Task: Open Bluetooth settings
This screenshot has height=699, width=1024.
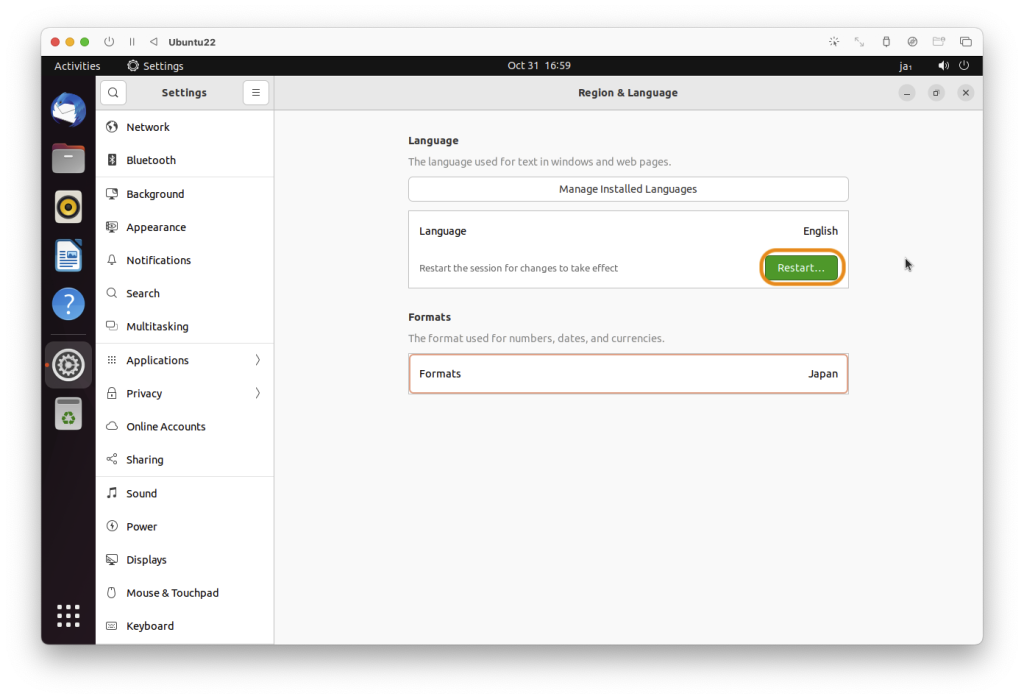Action: [x=185, y=160]
